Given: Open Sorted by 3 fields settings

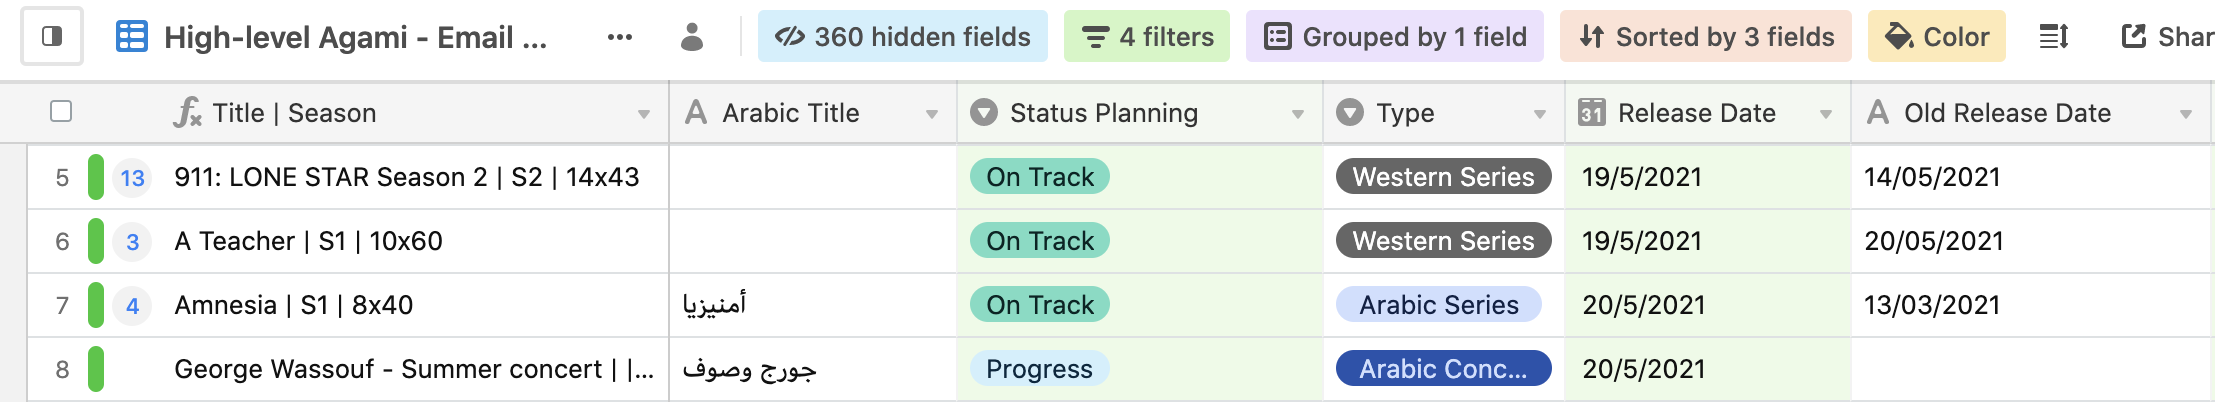Looking at the screenshot, I should 1706,37.
